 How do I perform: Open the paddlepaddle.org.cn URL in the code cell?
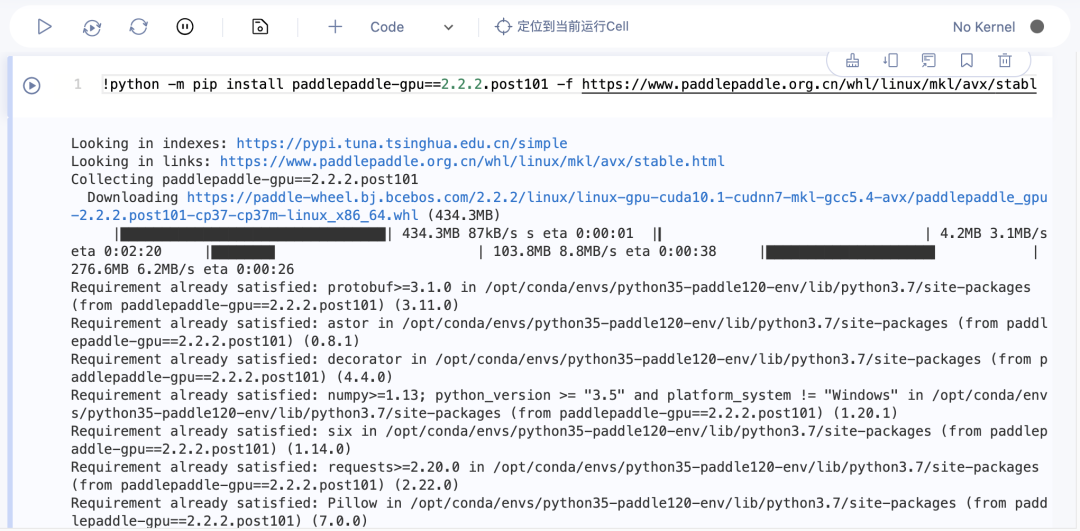[x=809, y=85]
